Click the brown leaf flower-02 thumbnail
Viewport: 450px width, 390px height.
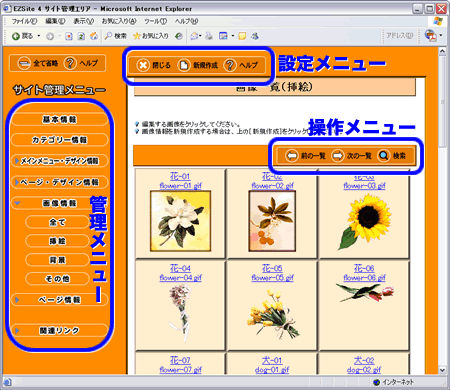[x=272, y=221]
